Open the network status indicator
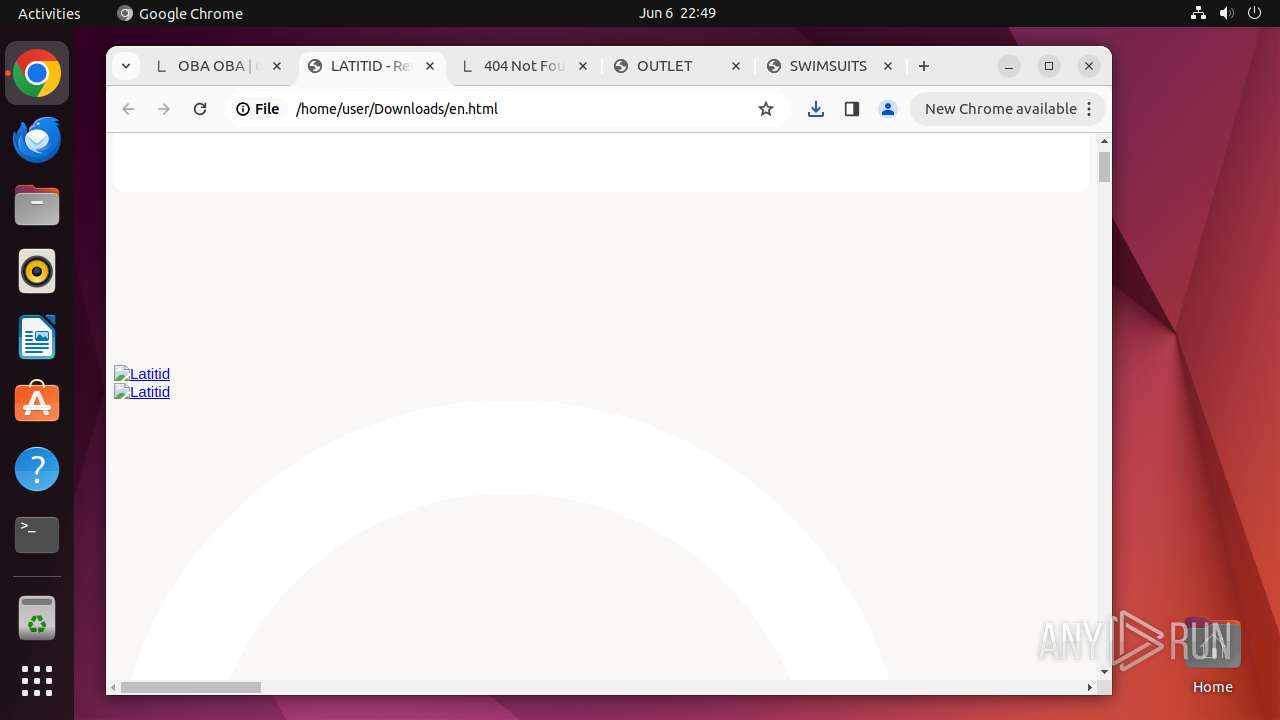This screenshot has height=720, width=1280. (x=1198, y=13)
